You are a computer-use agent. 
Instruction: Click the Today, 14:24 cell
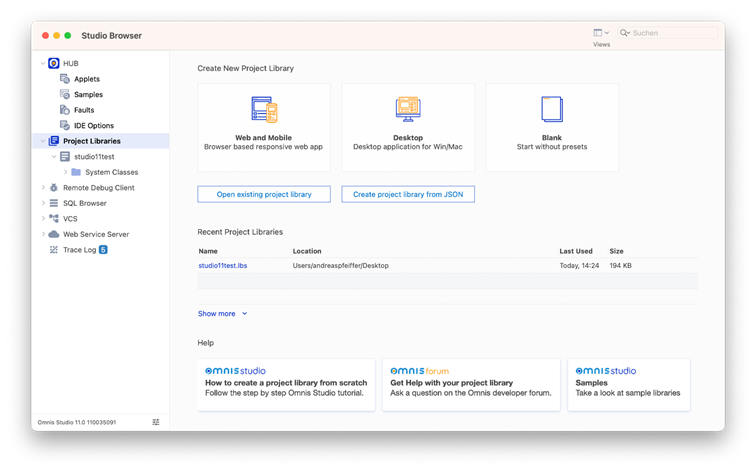point(579,266)
